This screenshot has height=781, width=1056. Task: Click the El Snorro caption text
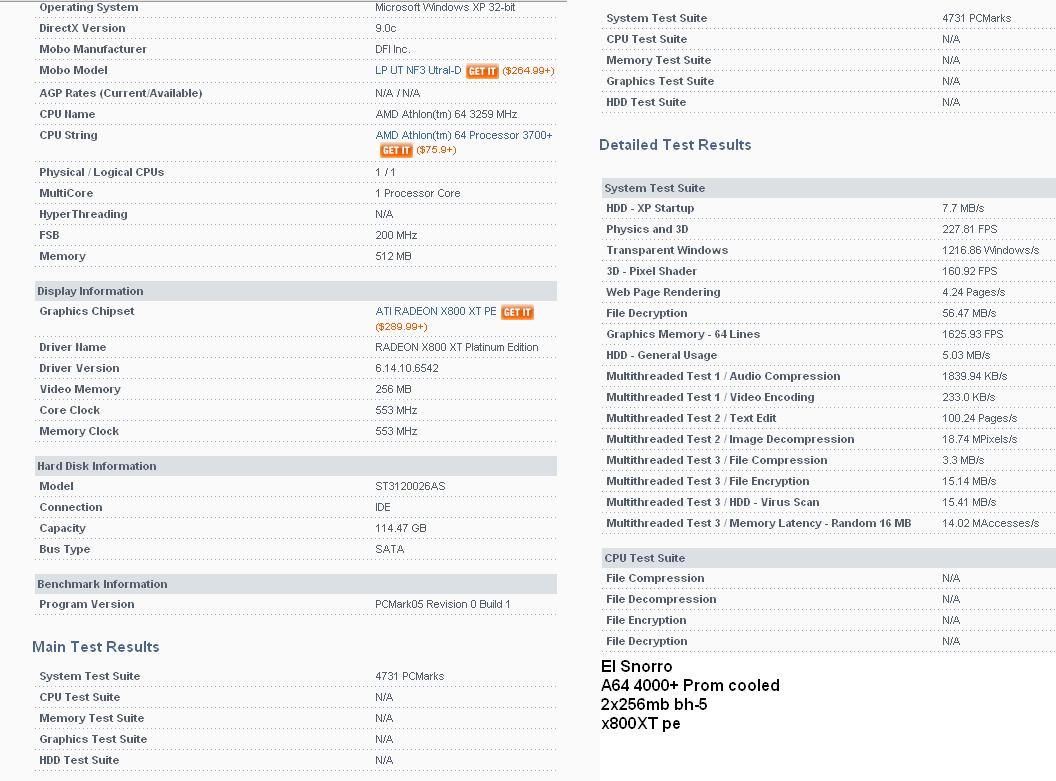point(636,667)
